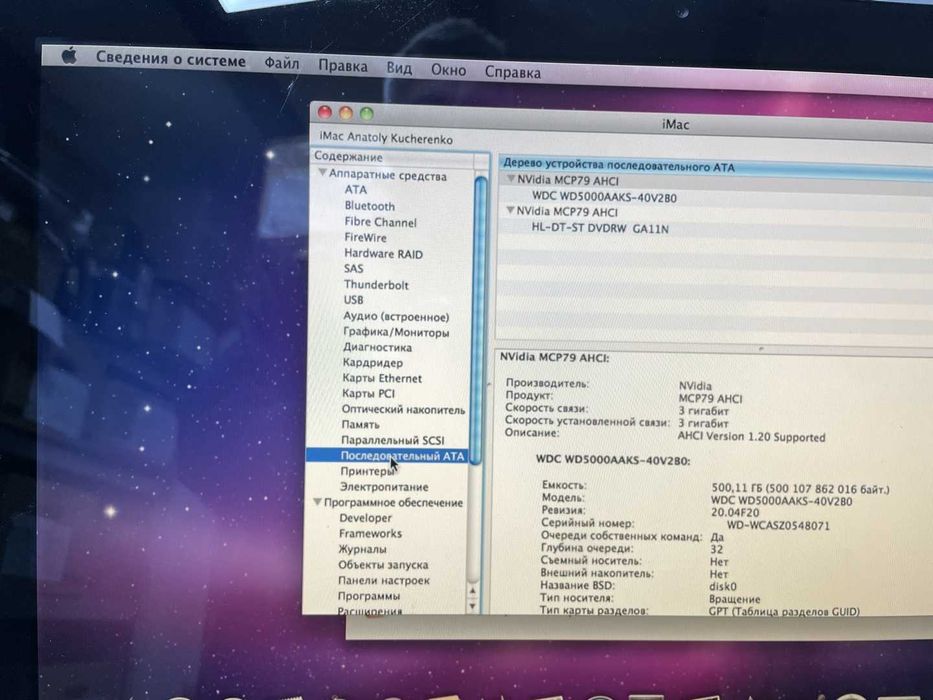Open the Окно menu
Image resolution: width=933 pixels, height=700 pixels.
point(449,70)
